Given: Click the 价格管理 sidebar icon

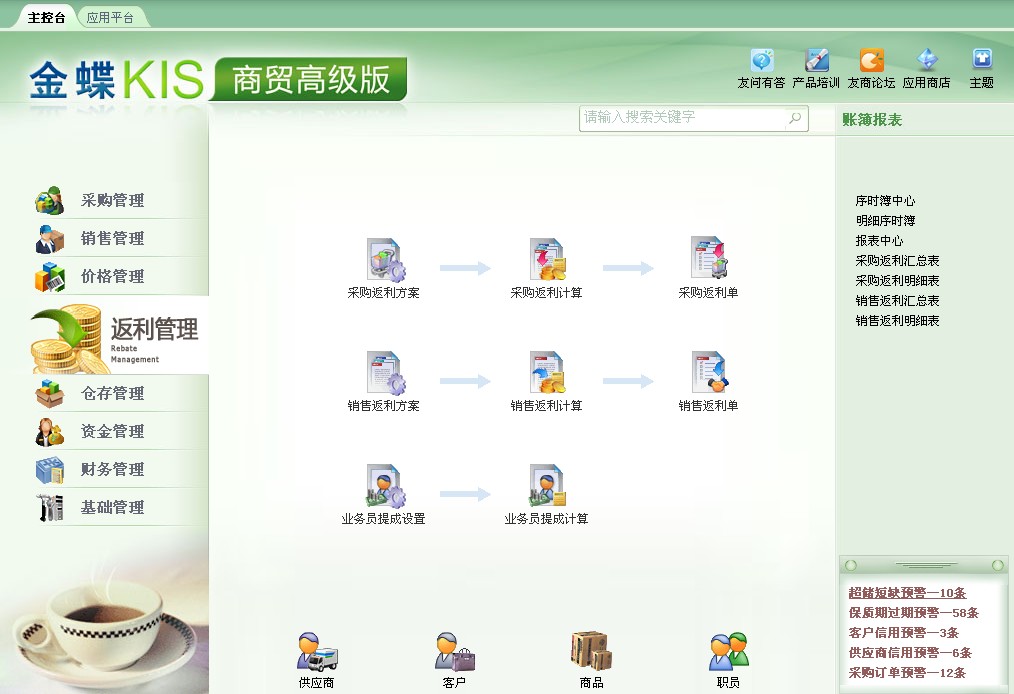Looking at the screenshot, I should (x=50, y=277).
